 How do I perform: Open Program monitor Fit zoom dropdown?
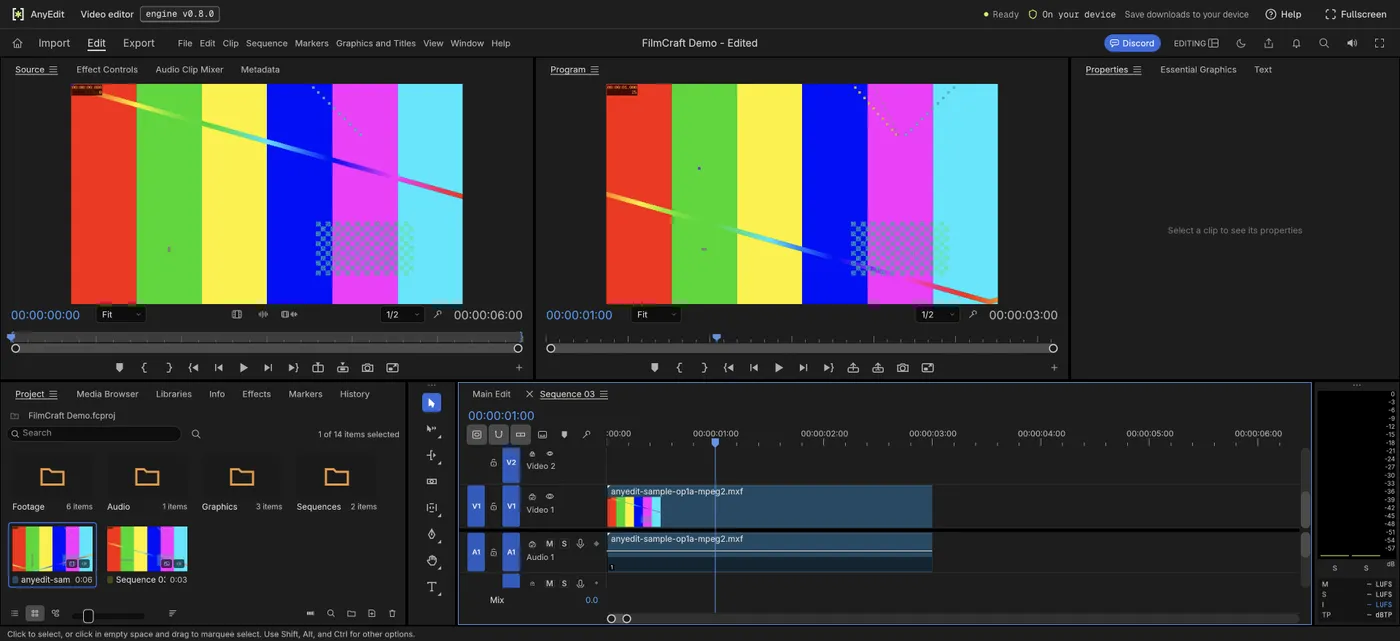pyautogui.click(x=657, y=314)
